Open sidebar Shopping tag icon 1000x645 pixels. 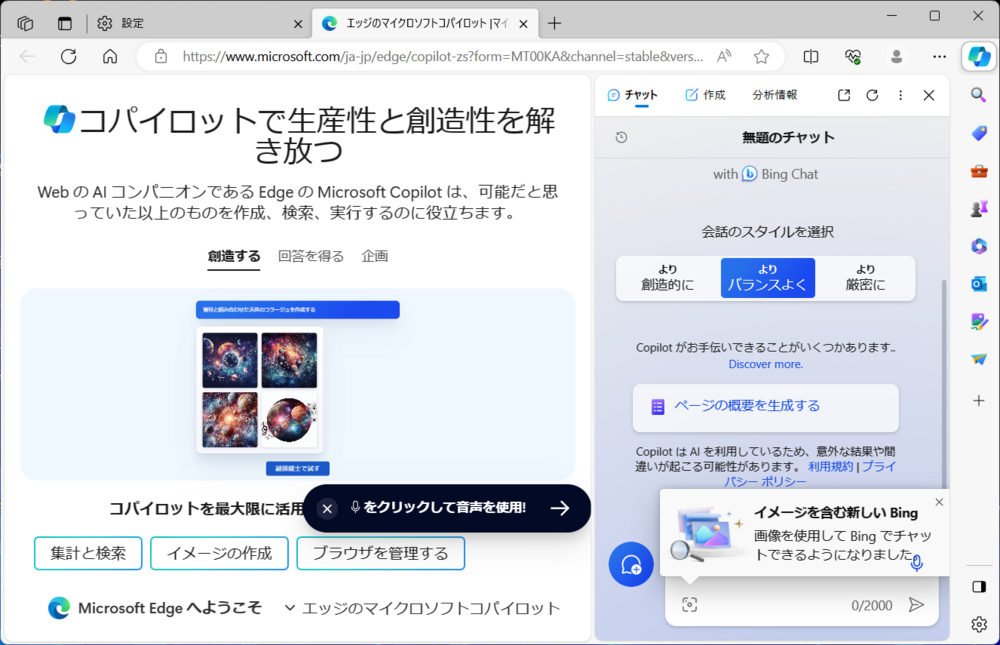click(x=979, y=133)
